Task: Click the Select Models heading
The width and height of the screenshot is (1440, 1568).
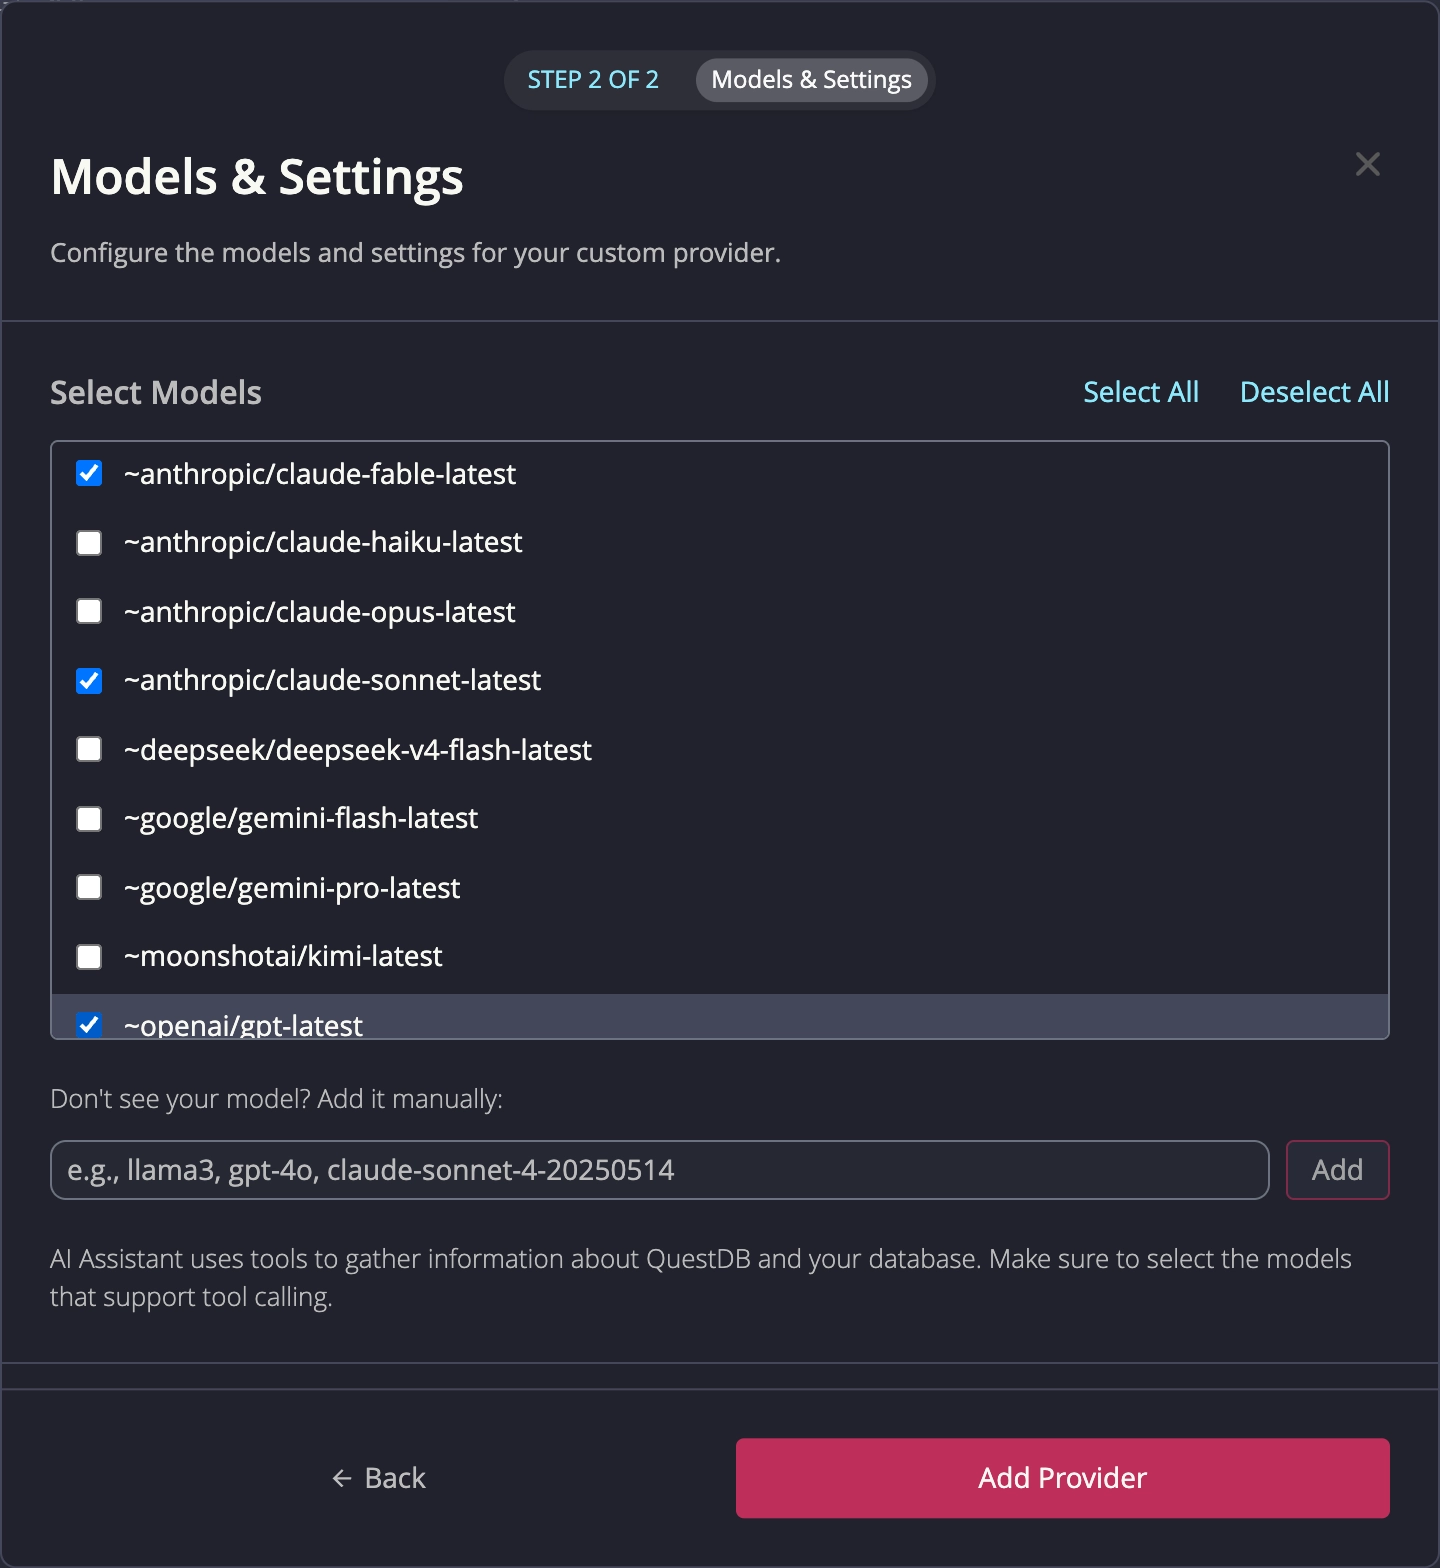Action: click(x=156, y=393)
